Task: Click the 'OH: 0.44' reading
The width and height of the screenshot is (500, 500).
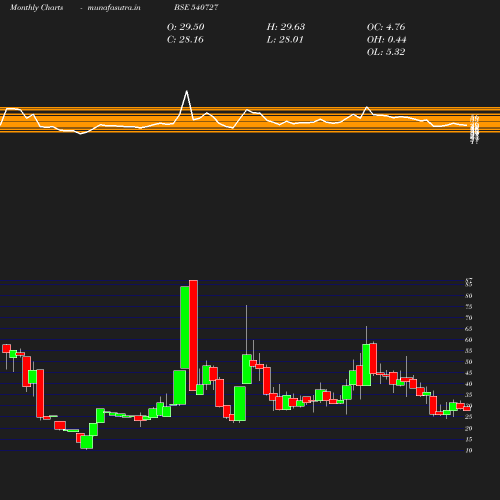Action: point(386,39)
